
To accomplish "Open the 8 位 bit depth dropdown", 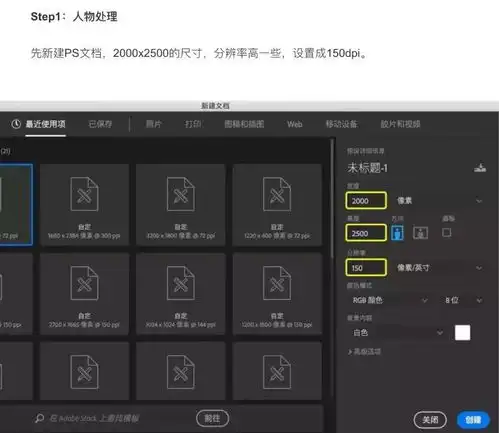I will pos(463,300).
